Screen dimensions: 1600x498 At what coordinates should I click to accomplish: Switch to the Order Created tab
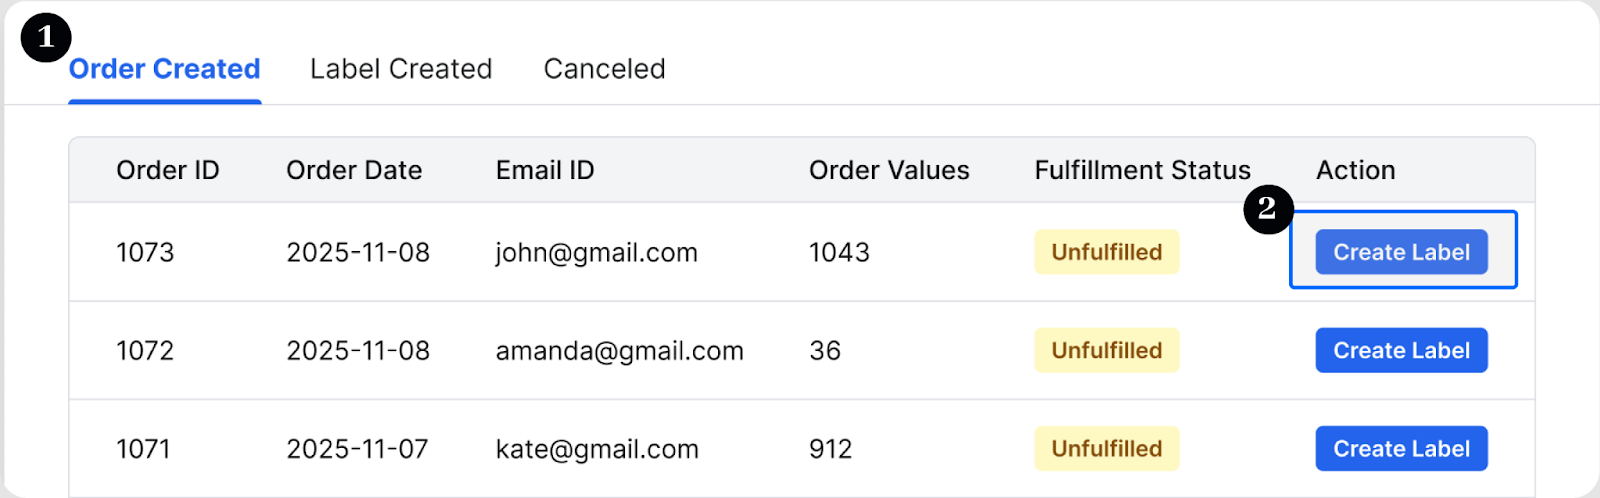164,69
